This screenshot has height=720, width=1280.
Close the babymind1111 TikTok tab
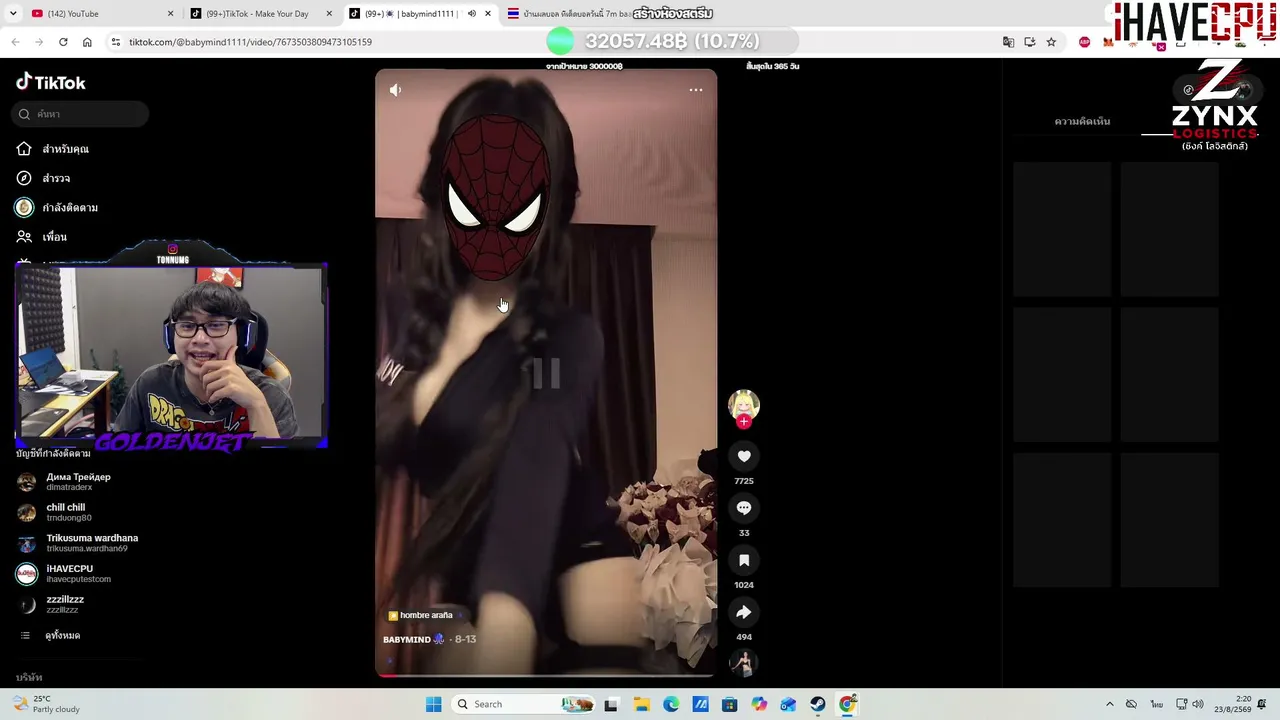tap(488, 14)
